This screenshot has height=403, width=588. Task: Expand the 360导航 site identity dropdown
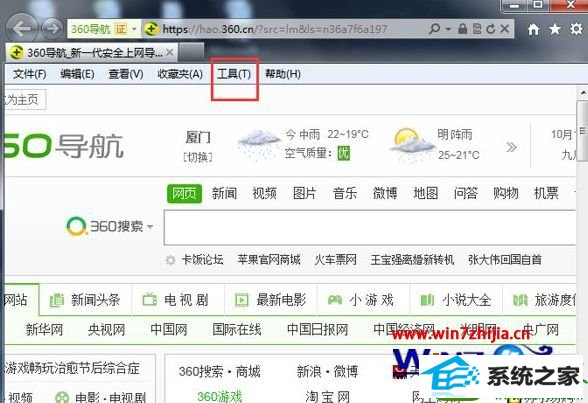coord(134,29)
